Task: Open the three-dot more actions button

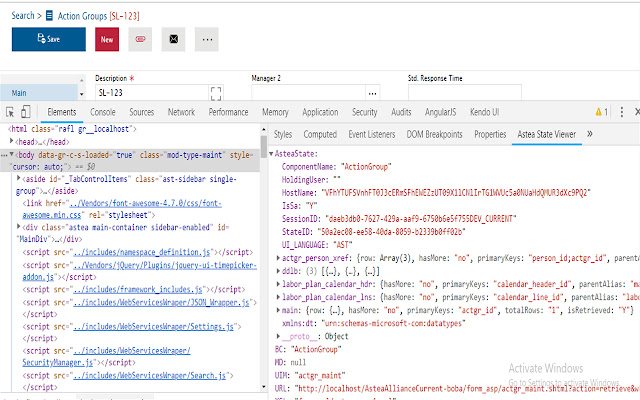Action: tap(207, 39)
